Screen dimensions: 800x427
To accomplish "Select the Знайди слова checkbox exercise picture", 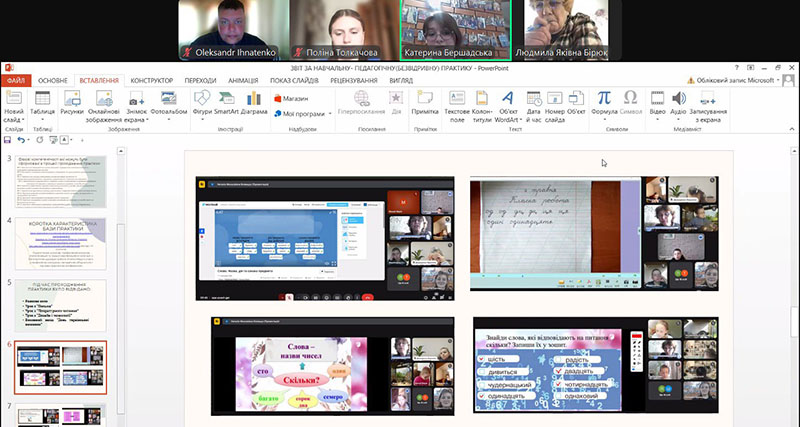I will click(x=595, y=365).
